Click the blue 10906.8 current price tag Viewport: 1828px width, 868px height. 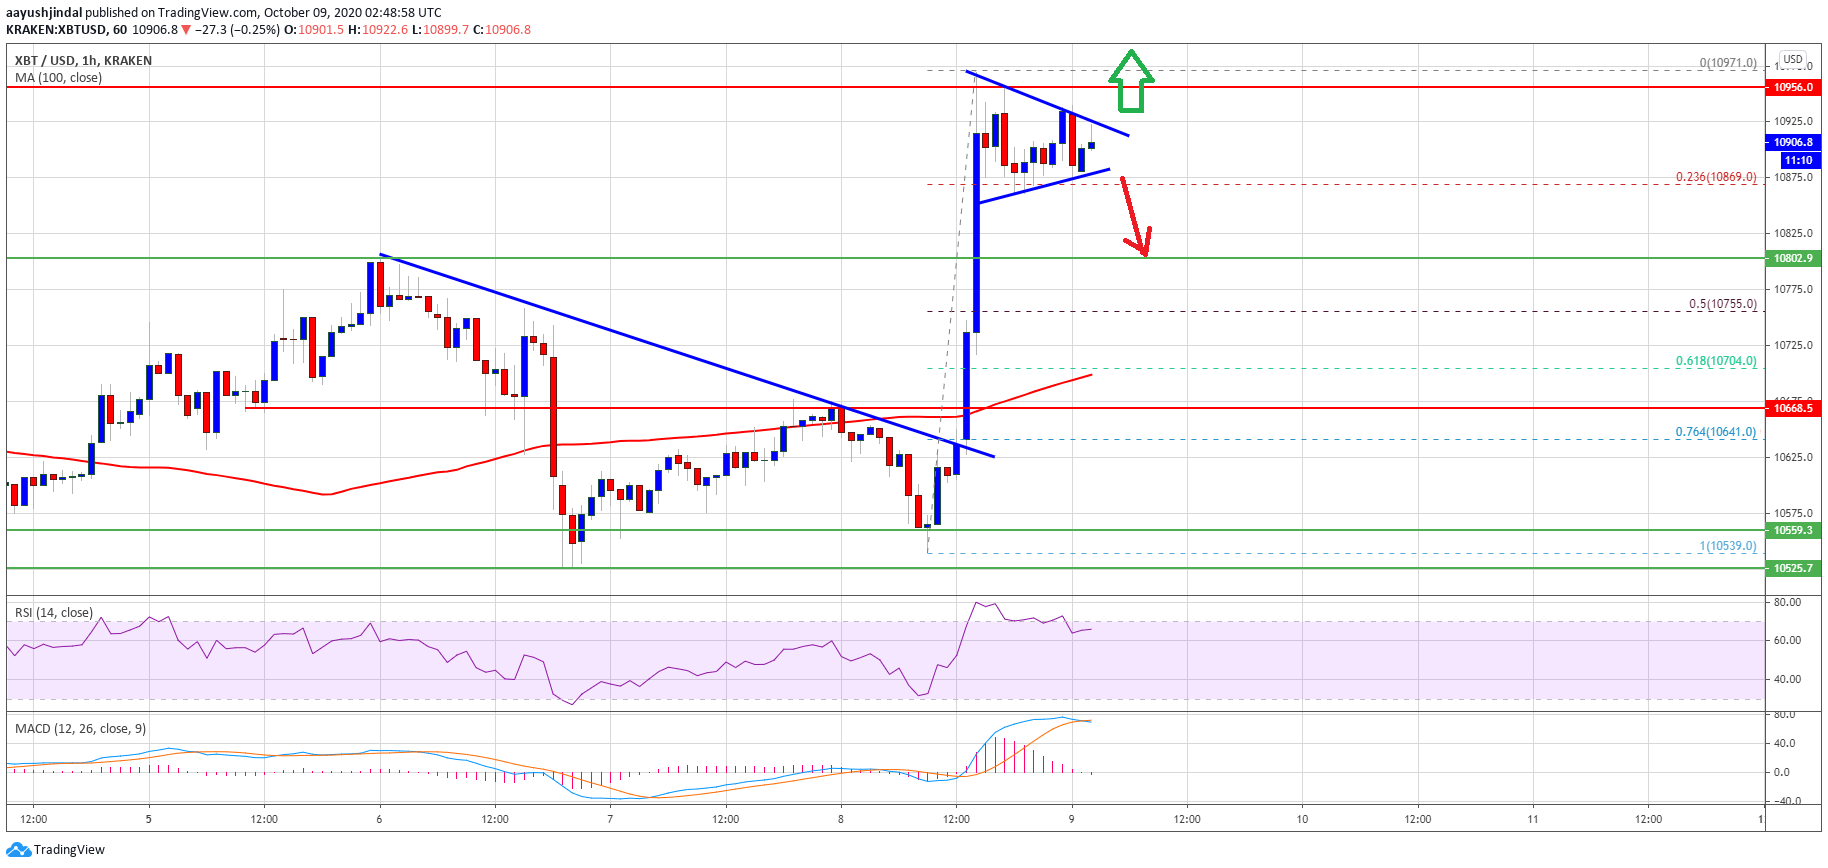1794,143
